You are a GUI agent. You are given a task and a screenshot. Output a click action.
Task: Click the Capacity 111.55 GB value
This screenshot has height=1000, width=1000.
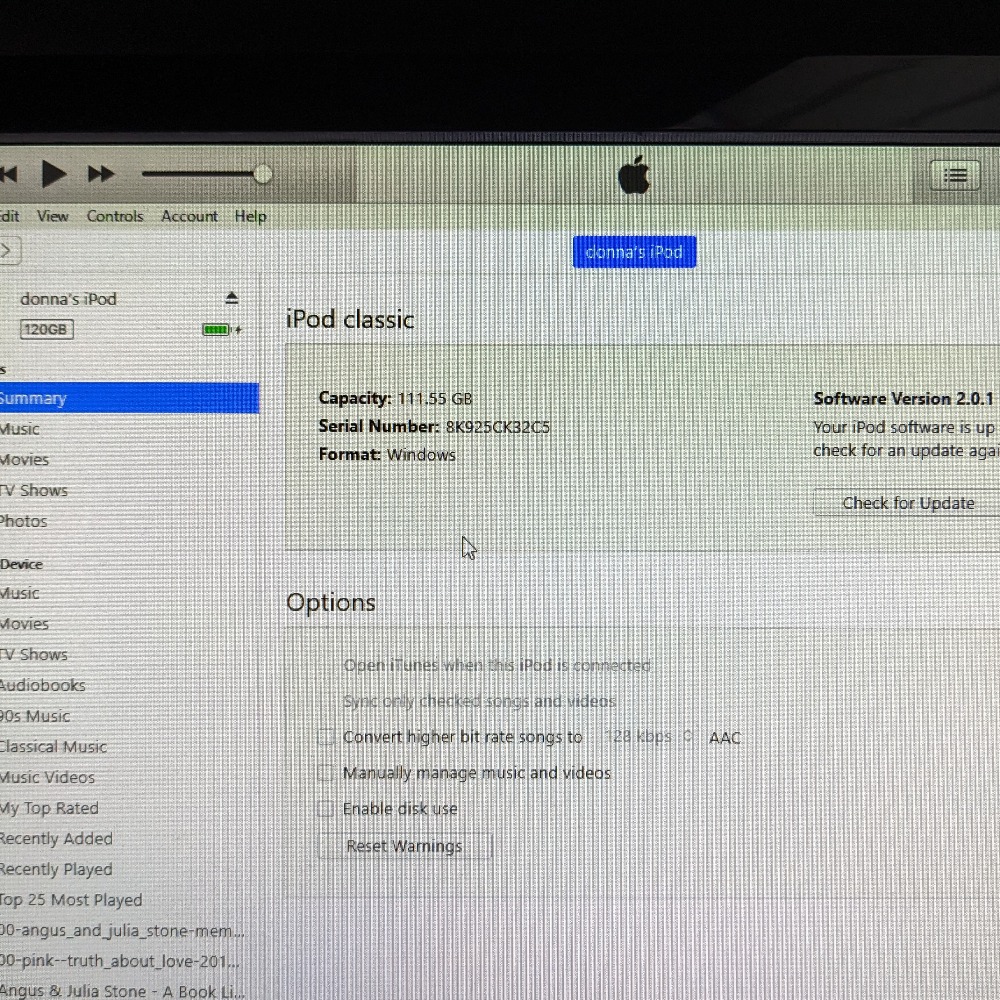tap(435, 399)
